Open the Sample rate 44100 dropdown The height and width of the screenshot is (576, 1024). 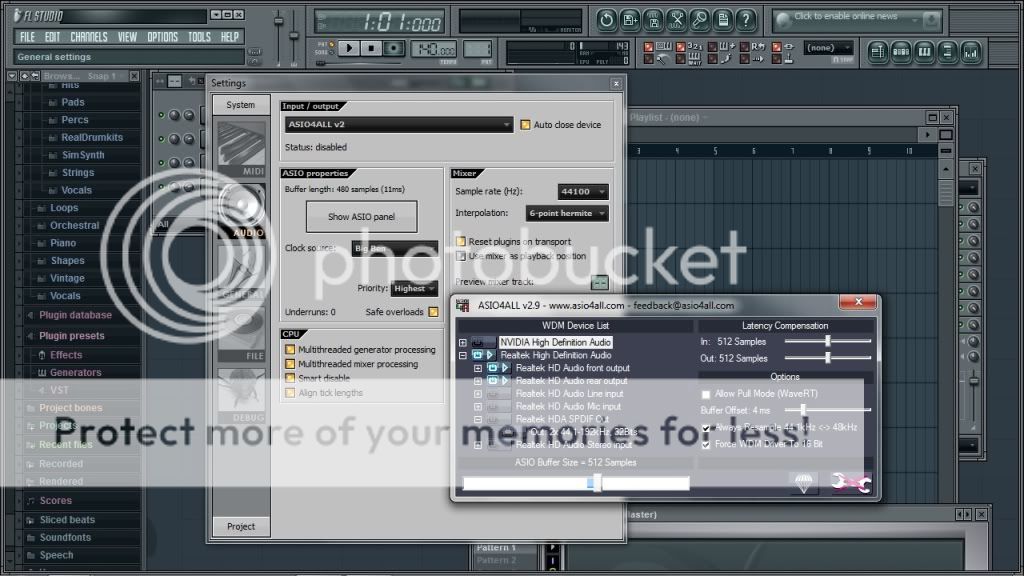point(583,191)
